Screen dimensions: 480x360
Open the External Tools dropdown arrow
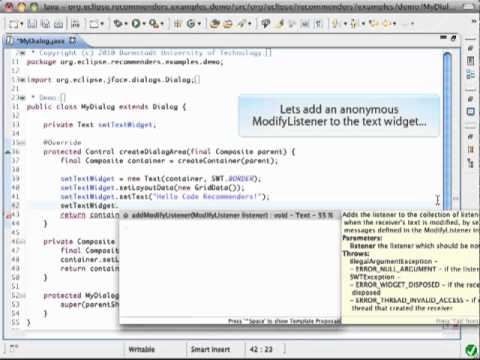tap(162, 24)
